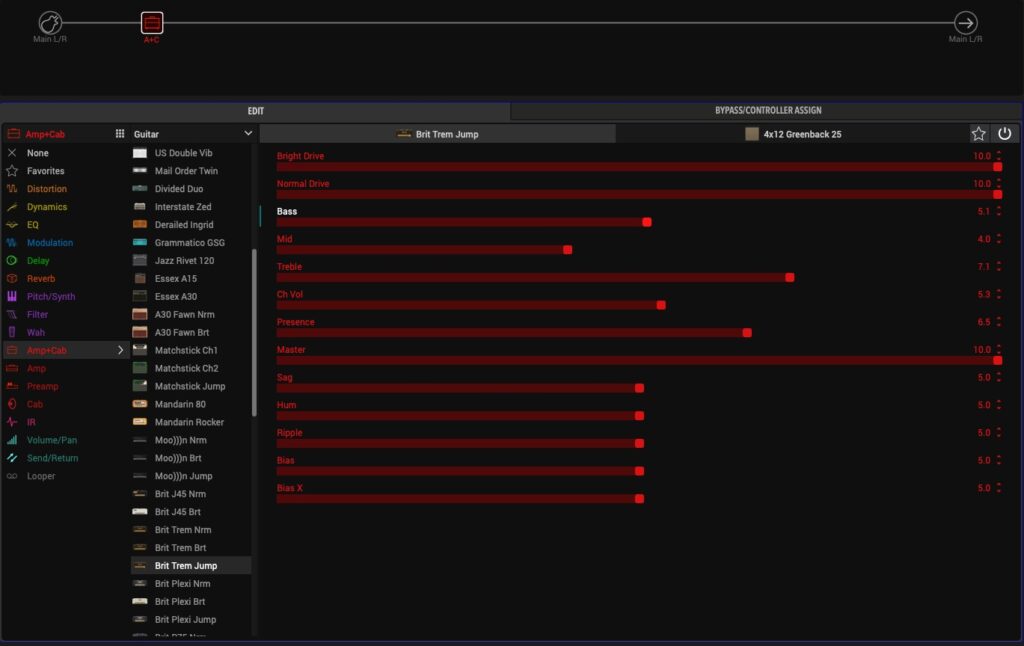The image size is (1024, 646).
Task: Click the amp model list scrollbar
Action: 254,330
